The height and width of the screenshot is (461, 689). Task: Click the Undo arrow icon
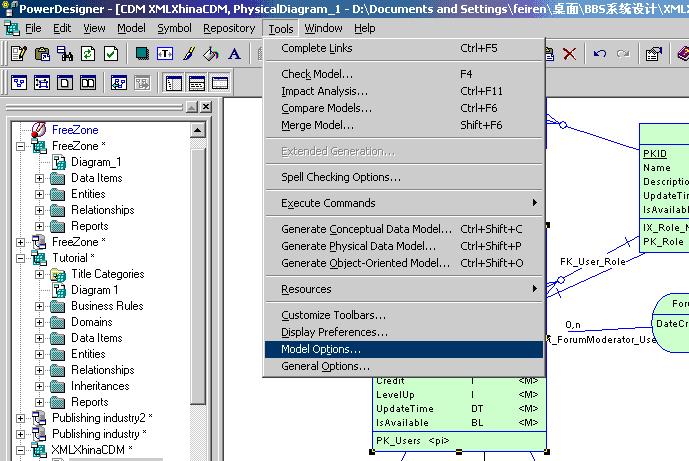coord(600,53)
